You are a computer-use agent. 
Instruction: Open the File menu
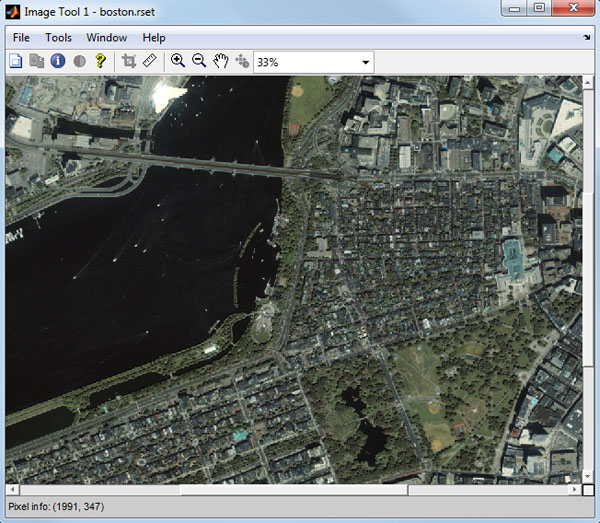pos(21,37)
